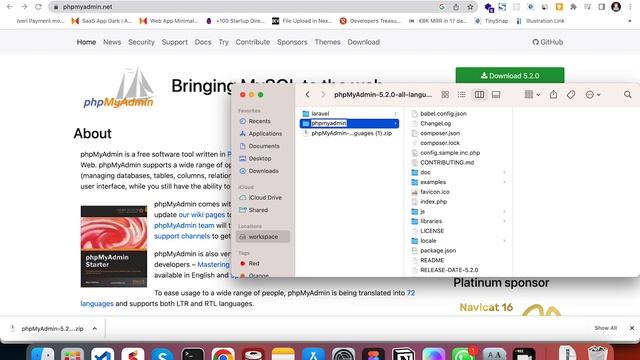
Task: Click Show All in downloads bar
Action: point(605,328)
